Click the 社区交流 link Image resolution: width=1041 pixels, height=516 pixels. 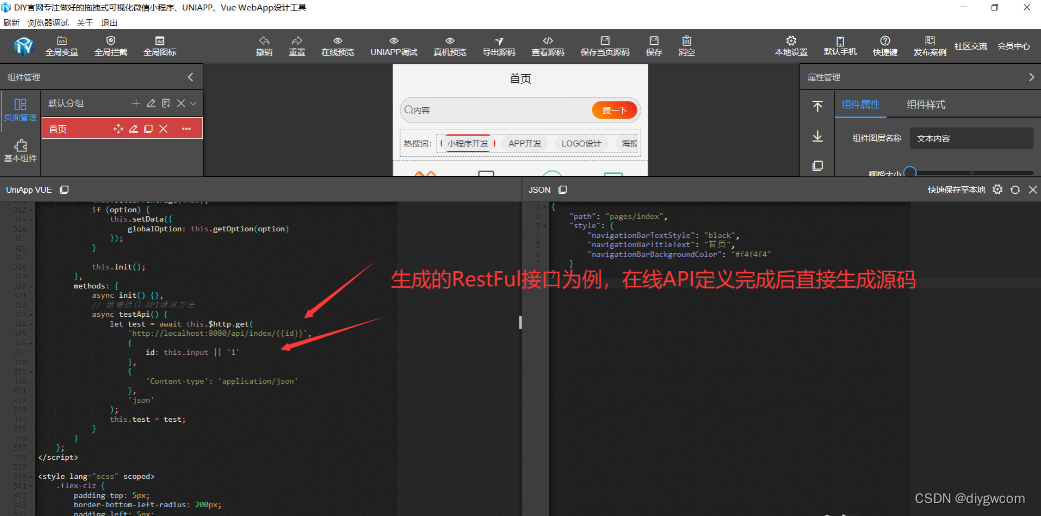(971, 46)
